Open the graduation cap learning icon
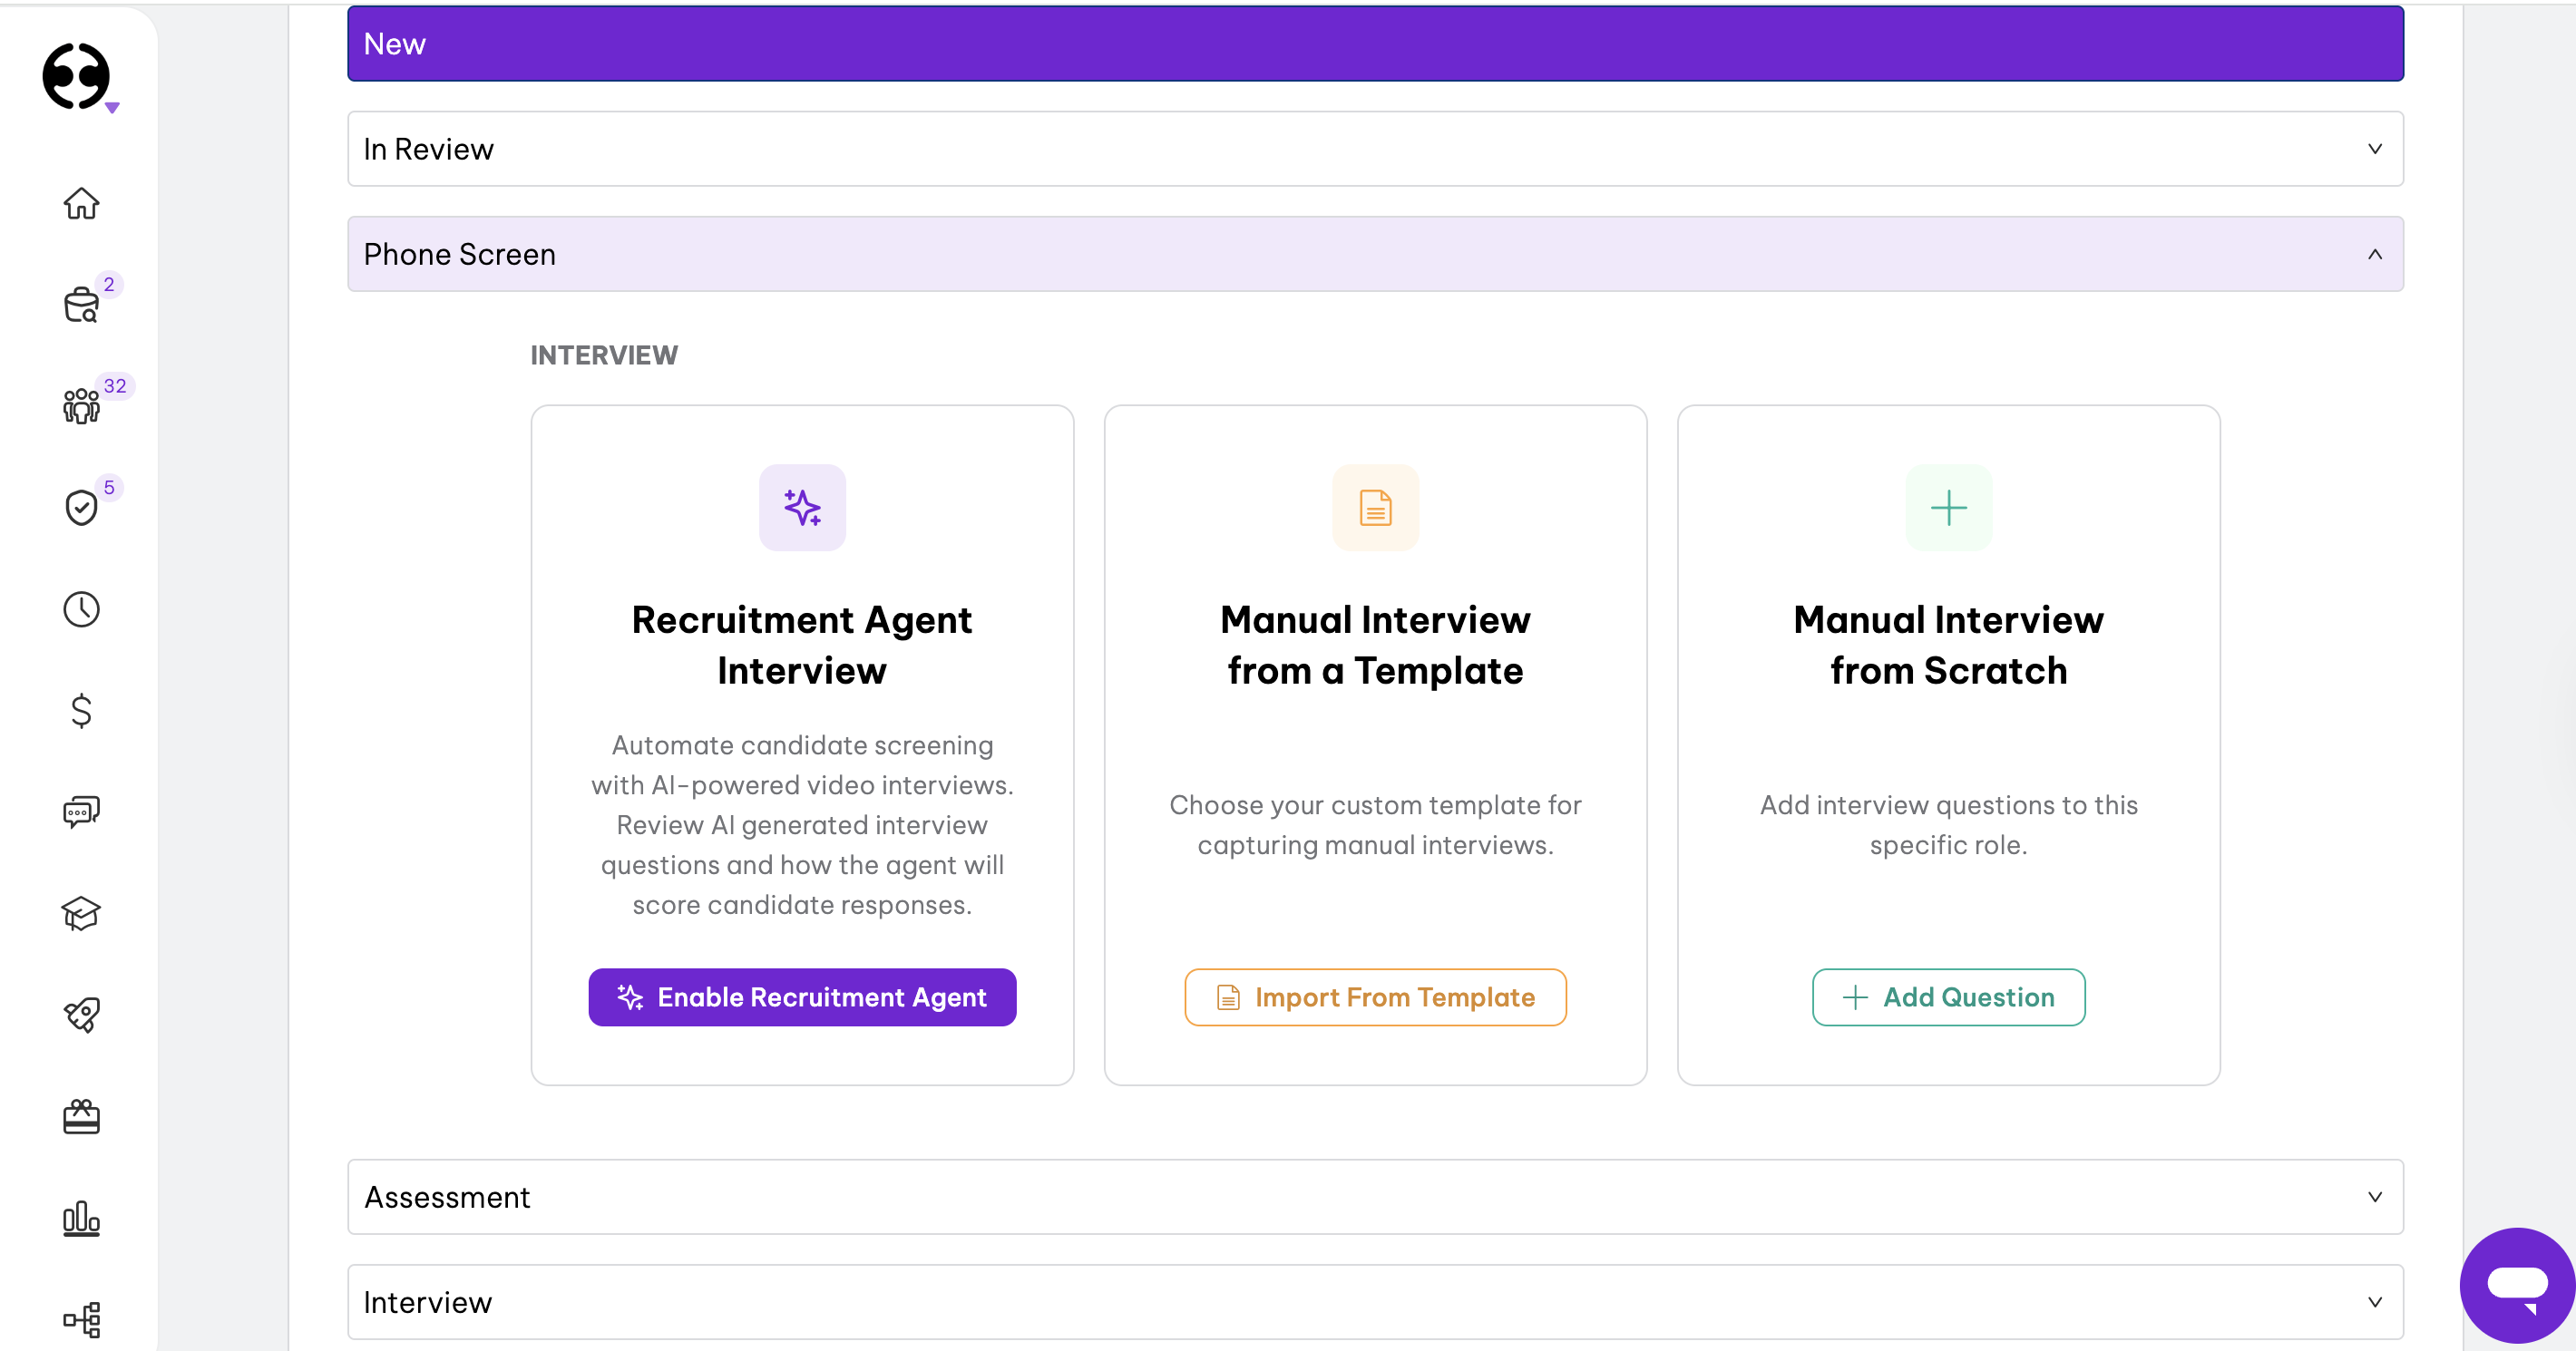2576x1351 pixels. coord(81,913)
